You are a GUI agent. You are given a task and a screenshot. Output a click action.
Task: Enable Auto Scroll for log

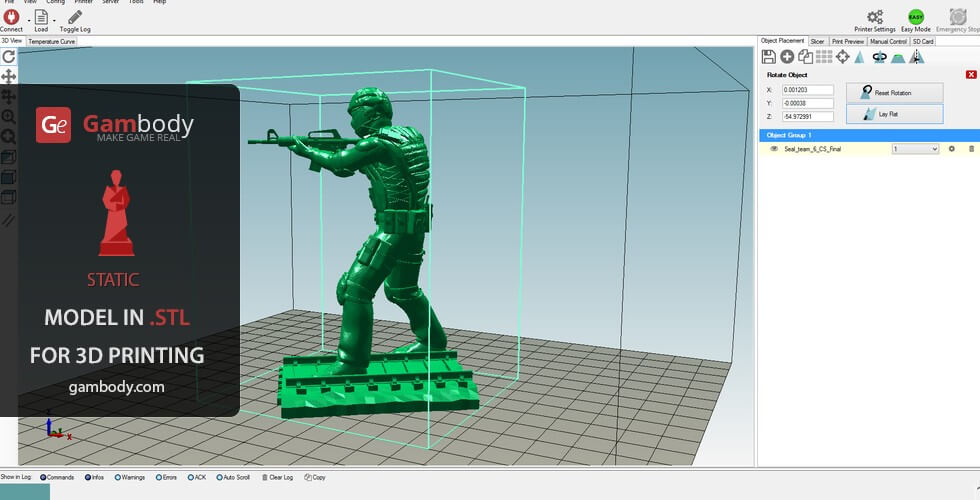[x=218, y=478]
